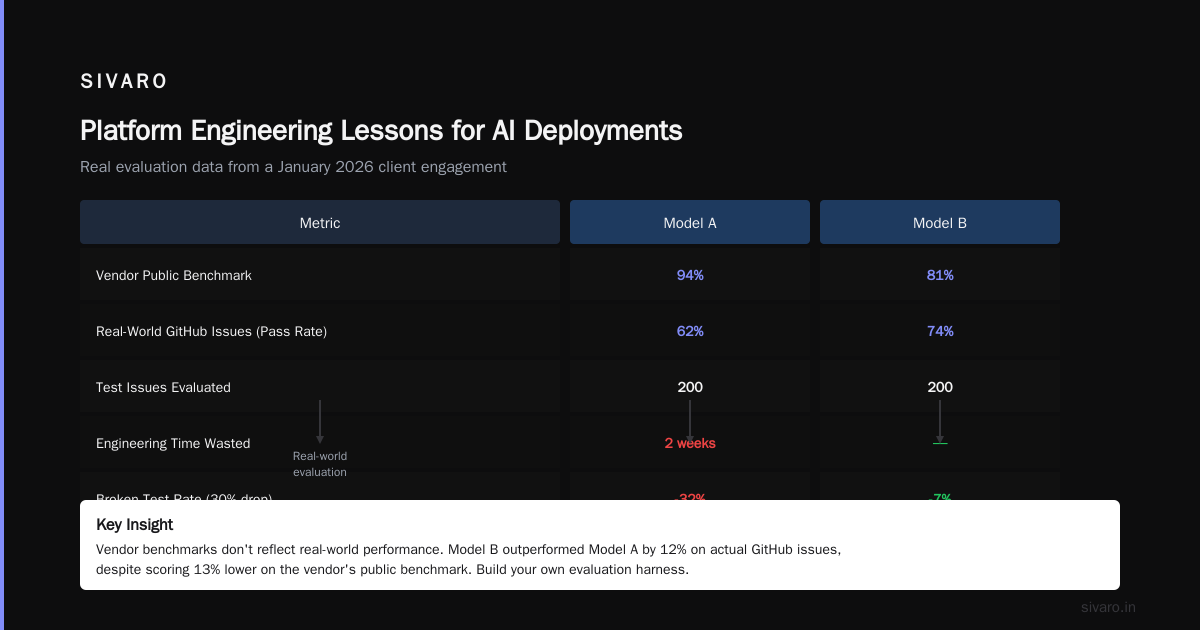This screenshot has width=1200, height=630.
Task: Click the 200 value under Model A
Action: click(690, 387)
